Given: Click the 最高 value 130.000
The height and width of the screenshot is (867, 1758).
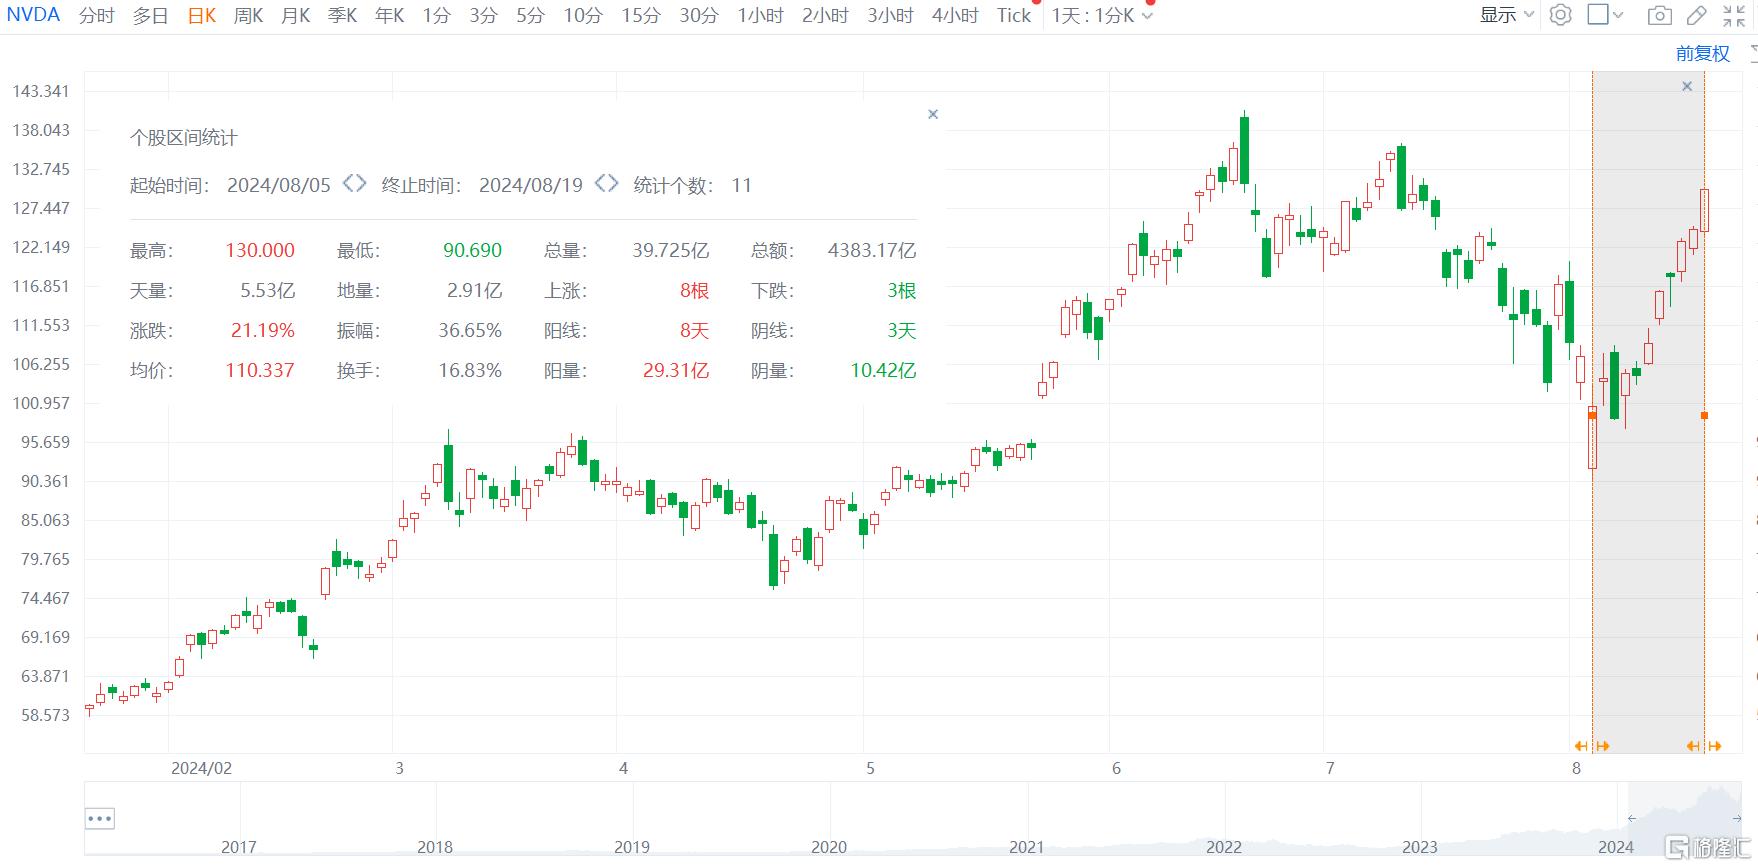Looking at the screenshot, I should (x=260, y=250).
